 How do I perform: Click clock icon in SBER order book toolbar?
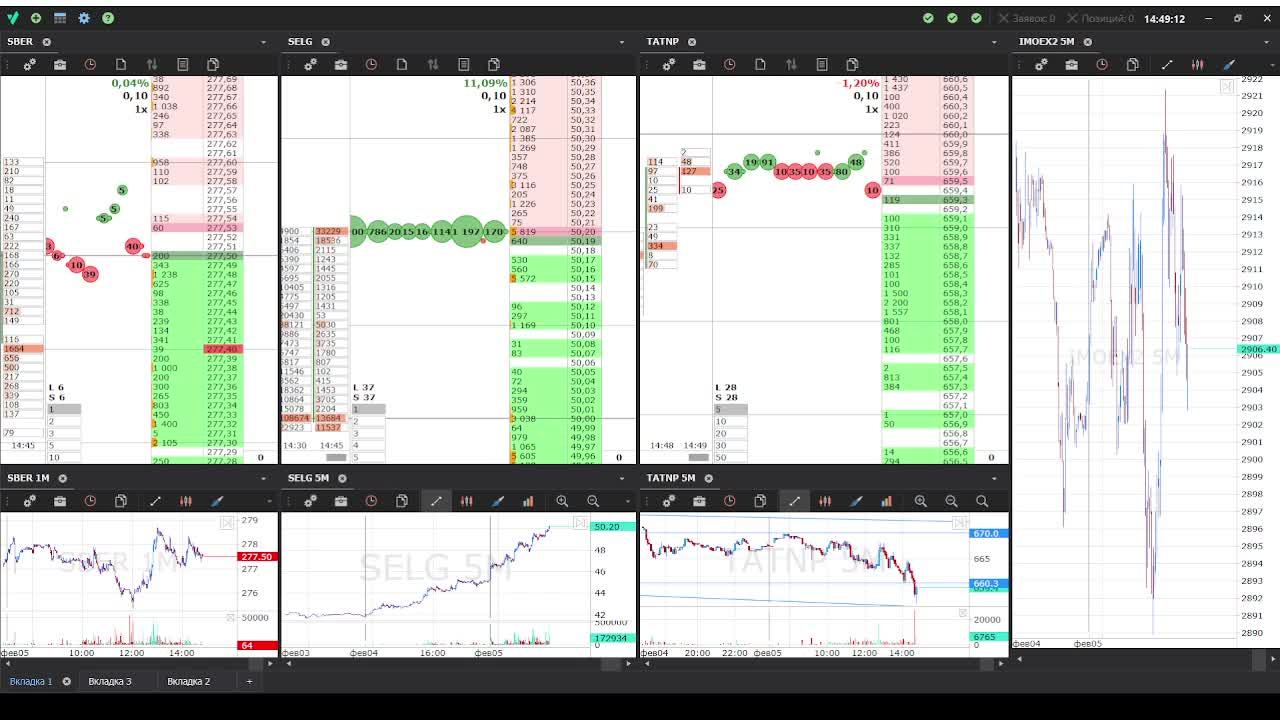click(x=90, y=64)
